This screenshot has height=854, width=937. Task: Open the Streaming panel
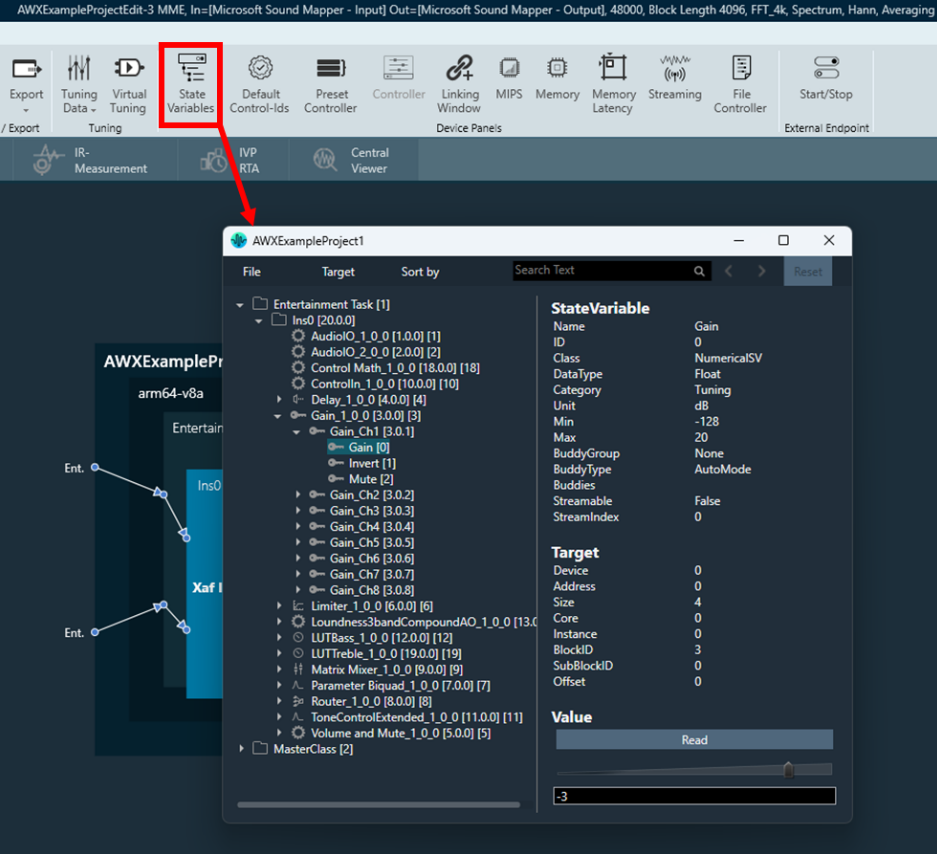tap(675, 78)
